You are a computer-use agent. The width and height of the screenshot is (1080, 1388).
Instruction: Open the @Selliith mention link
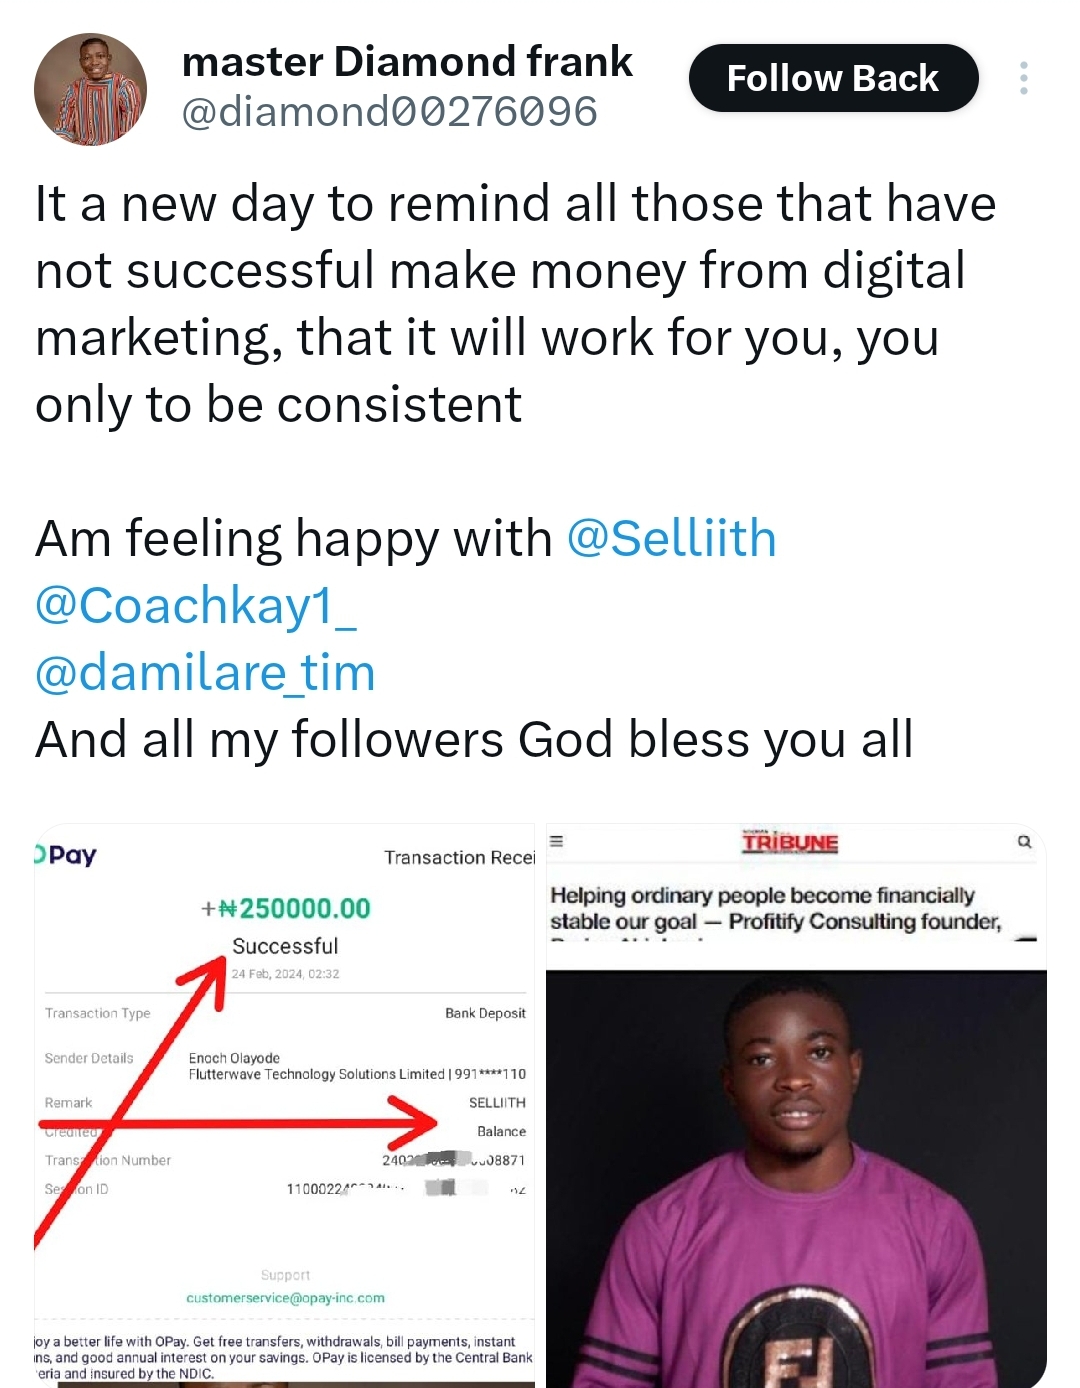(x=671, y=538)
